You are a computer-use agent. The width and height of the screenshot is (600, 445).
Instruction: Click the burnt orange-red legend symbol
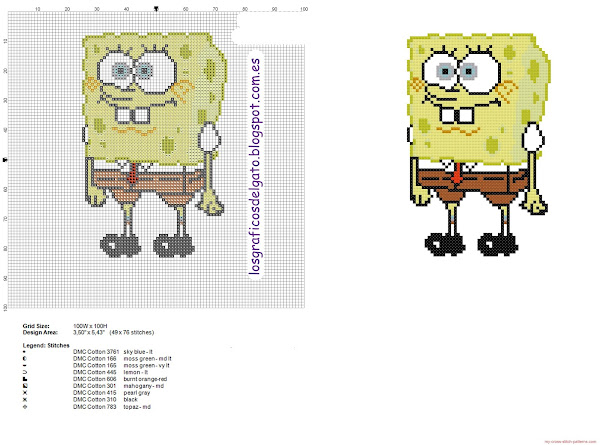(x=25, y=379)
